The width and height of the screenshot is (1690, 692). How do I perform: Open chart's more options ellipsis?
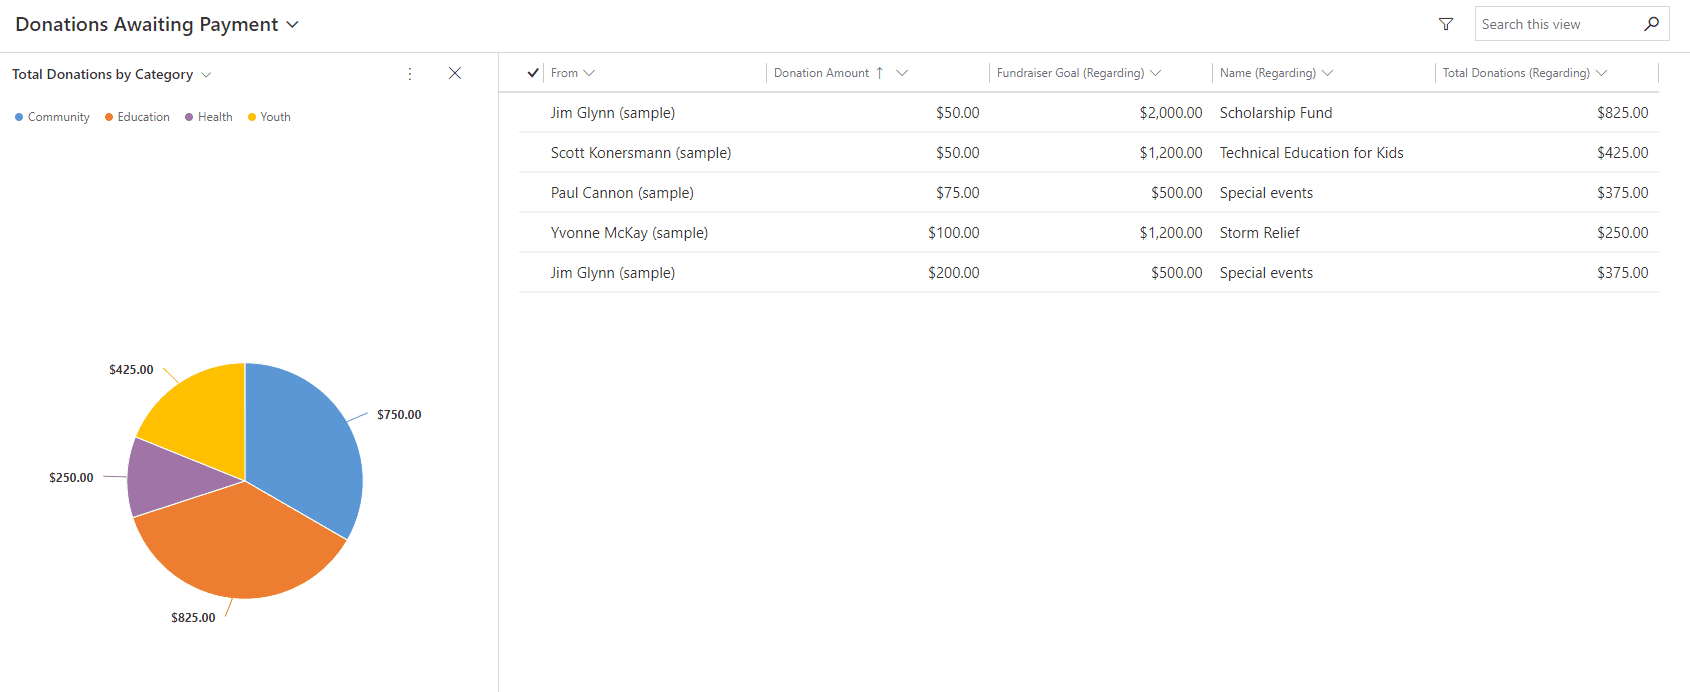pyautogui.click(x=410, y=74)
